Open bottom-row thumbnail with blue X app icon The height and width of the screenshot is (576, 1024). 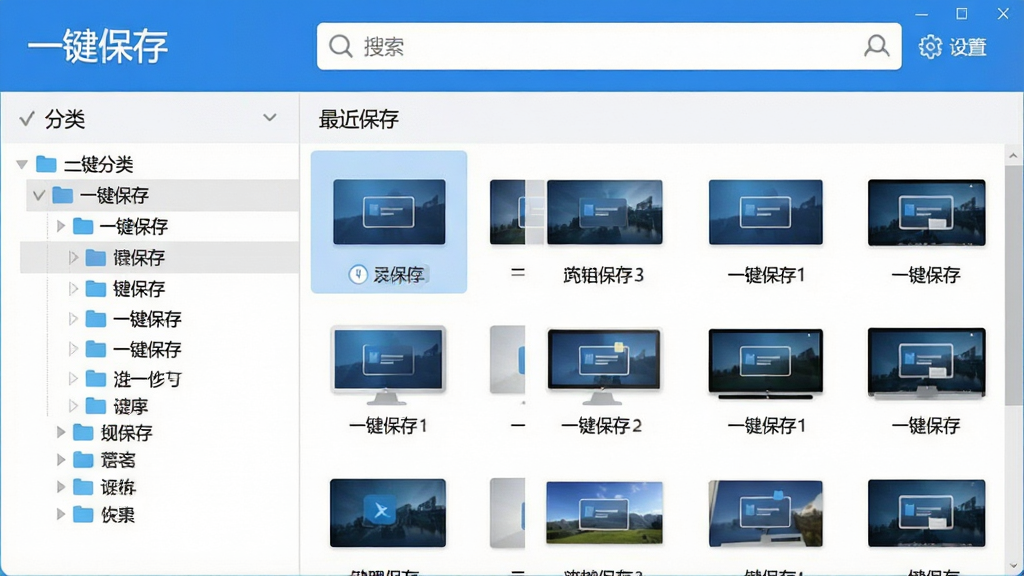(x=388, y=513)
